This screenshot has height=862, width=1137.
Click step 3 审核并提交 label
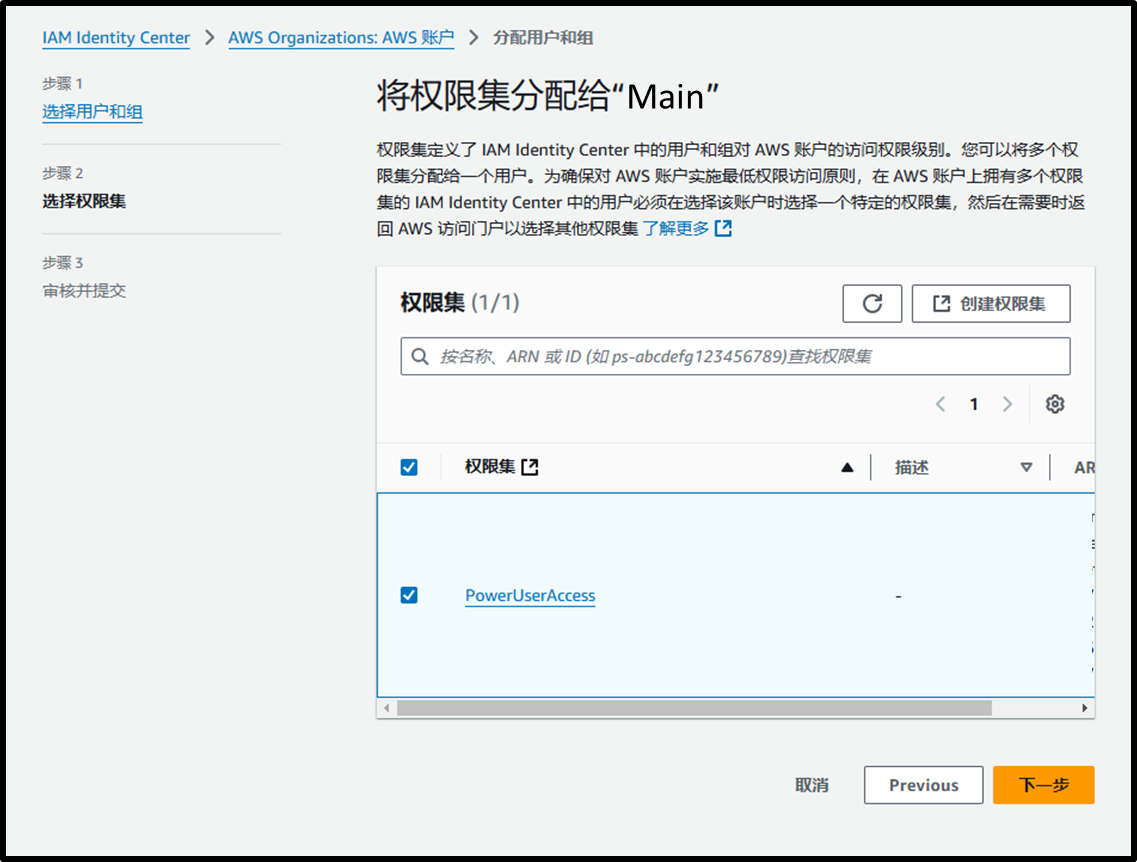click(84, 291)
